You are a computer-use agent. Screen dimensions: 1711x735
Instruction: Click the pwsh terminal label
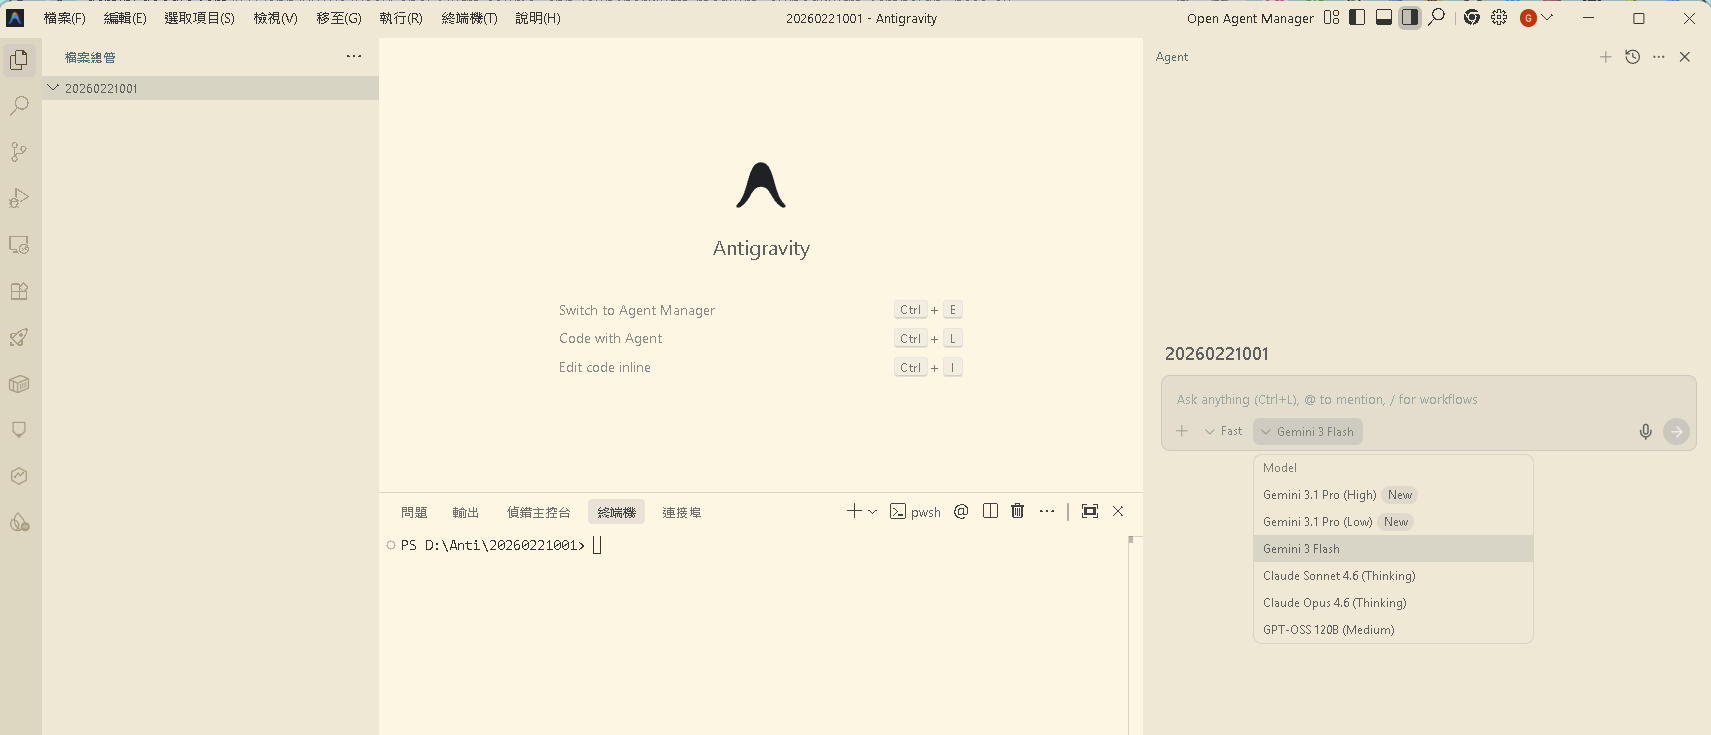(915, 511)
